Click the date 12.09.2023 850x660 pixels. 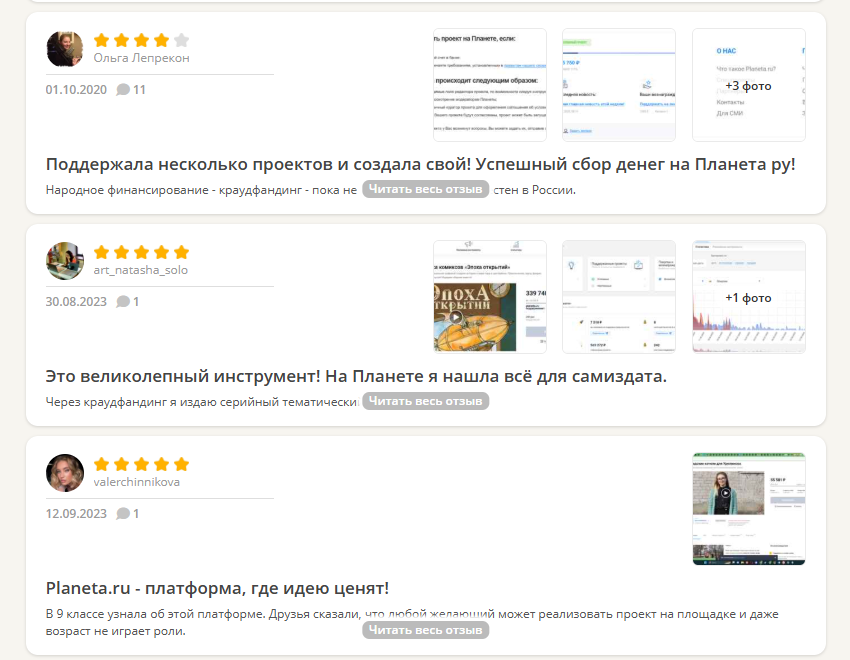76,514
